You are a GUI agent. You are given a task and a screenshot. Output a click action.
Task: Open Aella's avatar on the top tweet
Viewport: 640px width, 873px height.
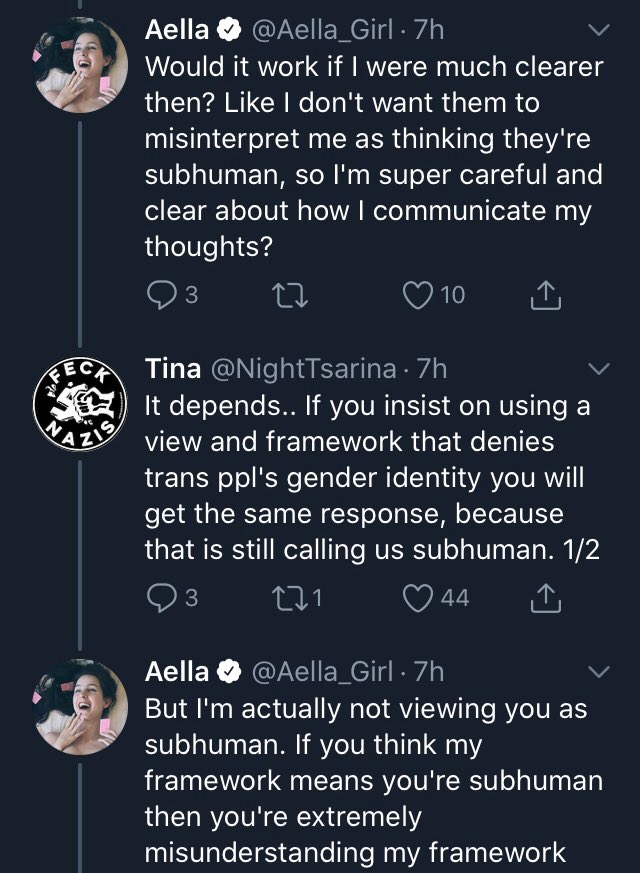pyautogui.click(x=80, y=65)
